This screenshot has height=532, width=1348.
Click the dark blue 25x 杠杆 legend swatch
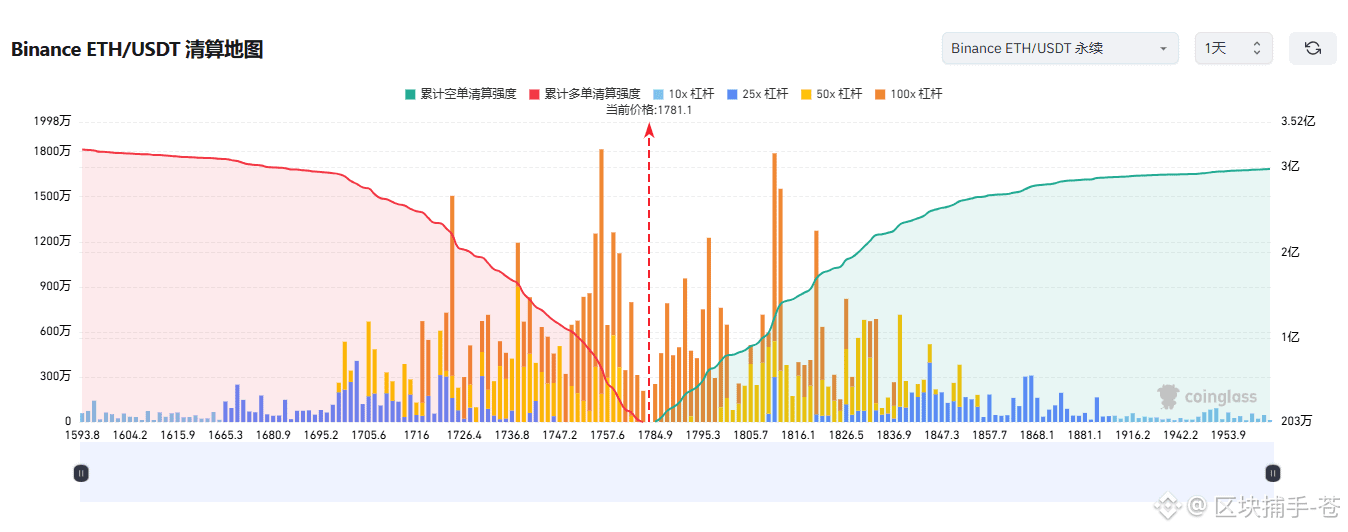pos(733,94)
